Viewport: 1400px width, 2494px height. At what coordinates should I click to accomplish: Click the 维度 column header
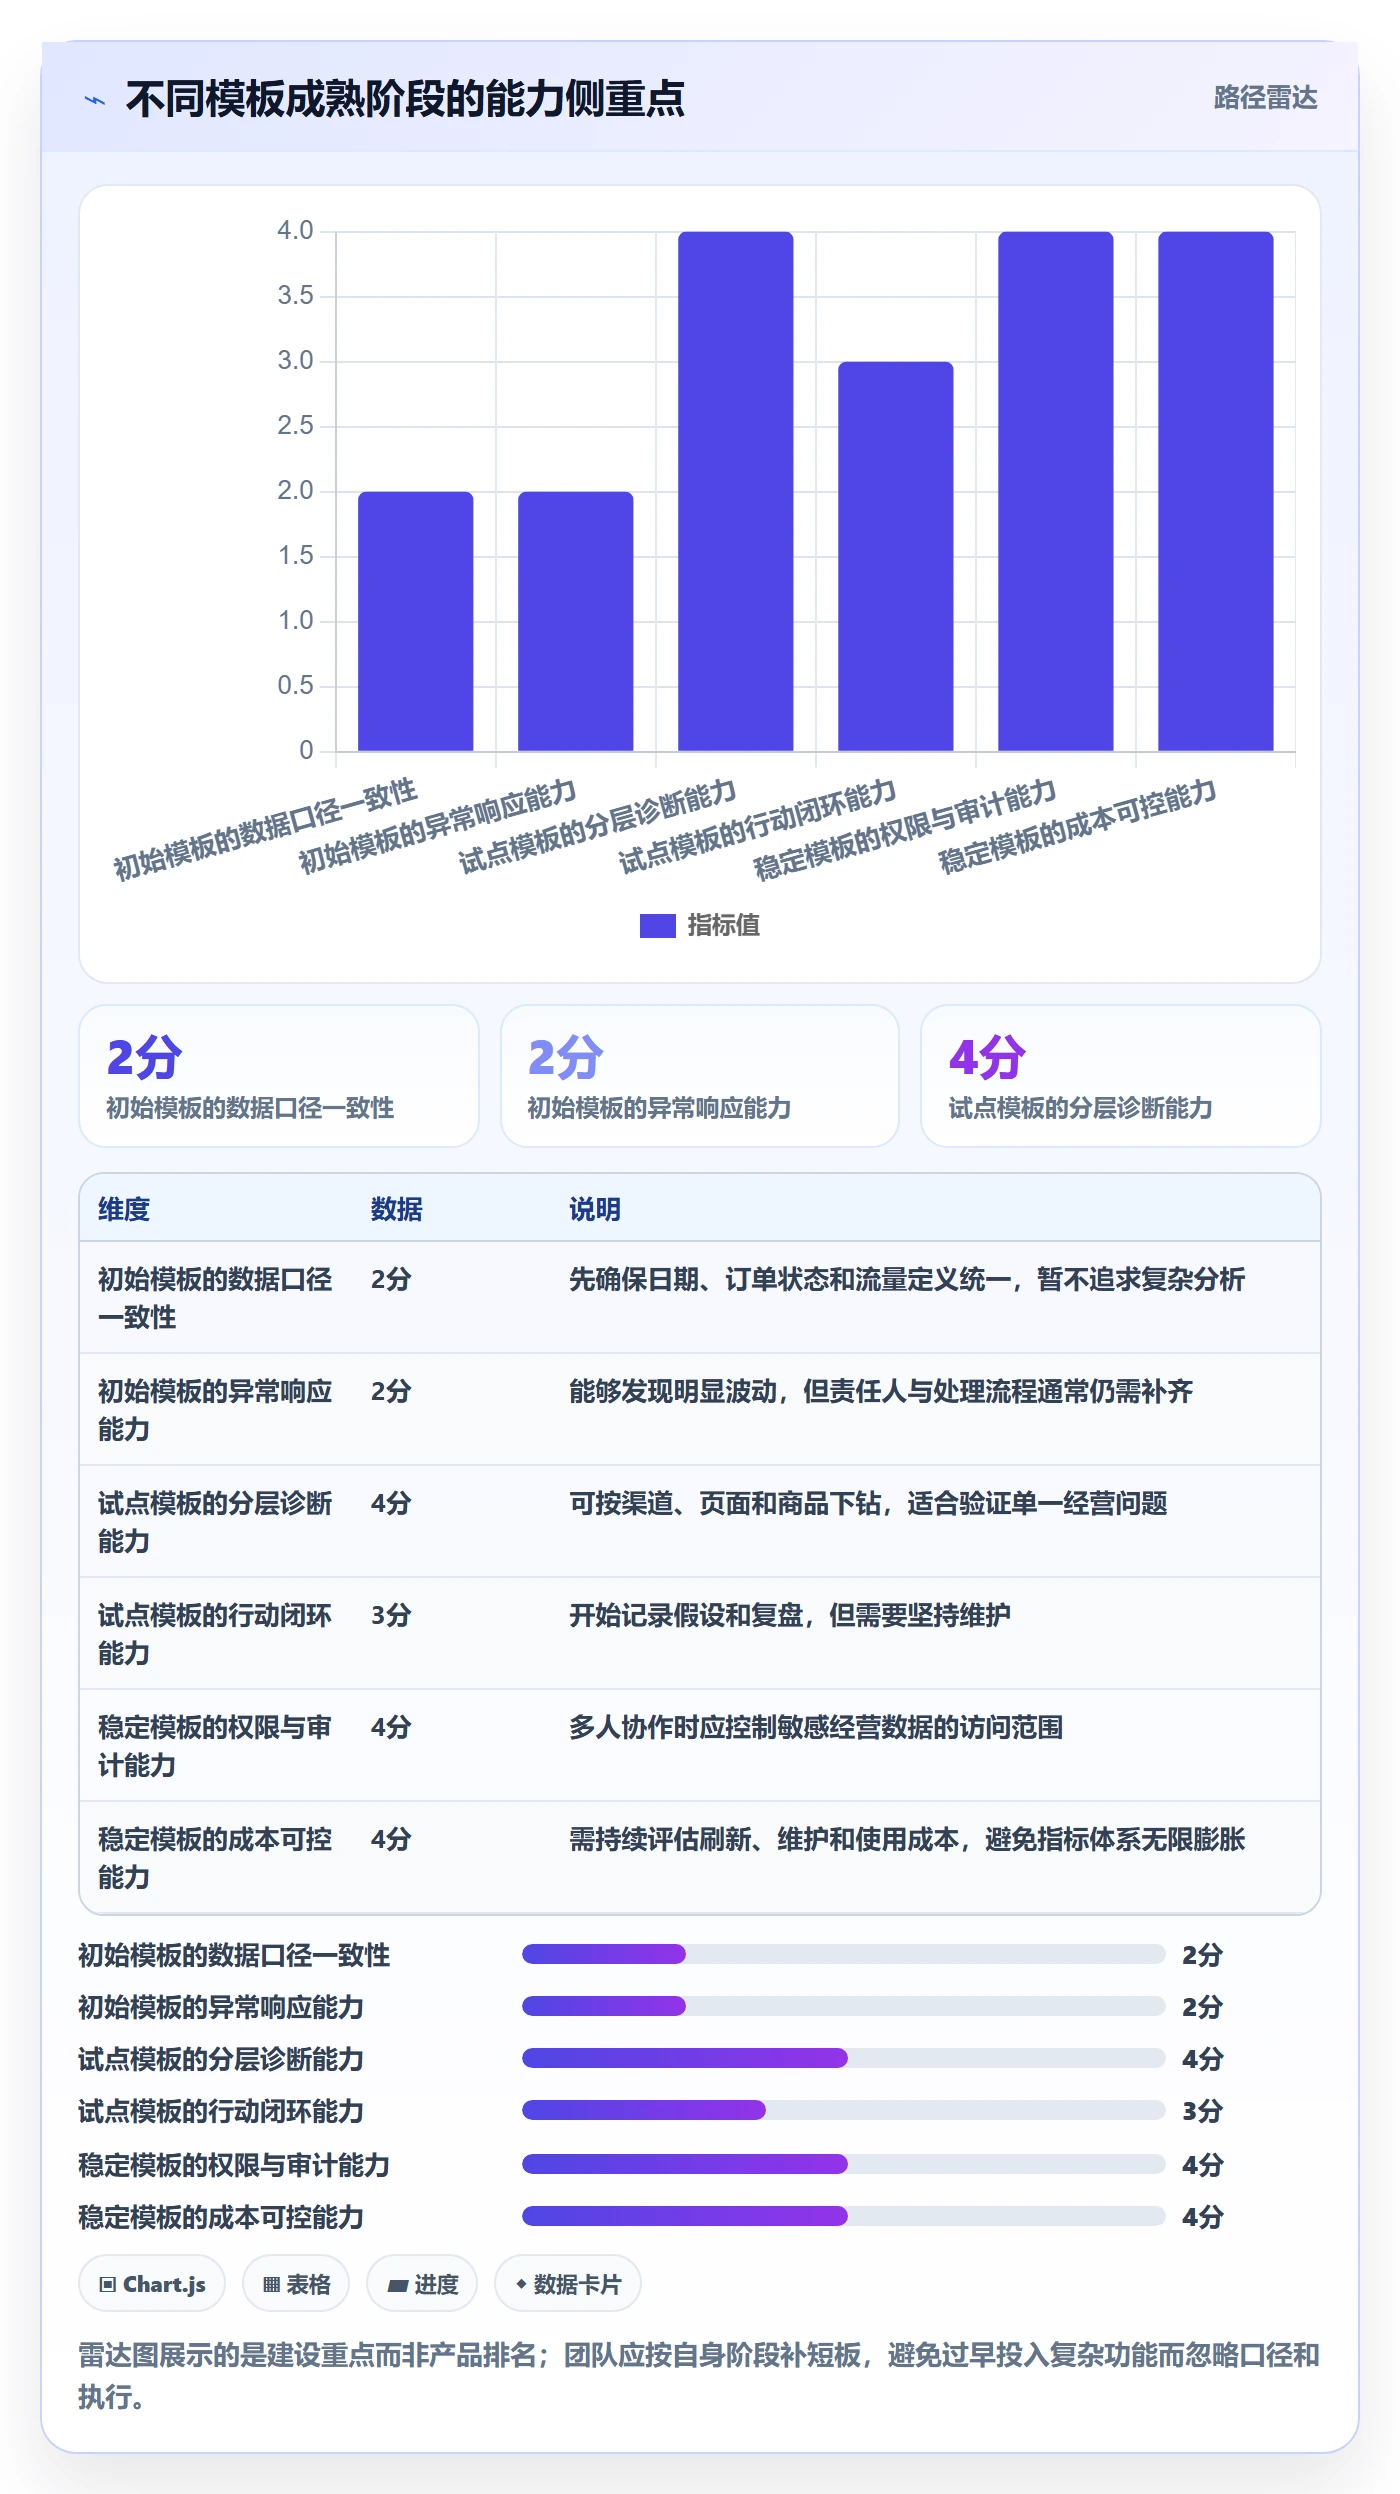click(x=124, y=1209)
